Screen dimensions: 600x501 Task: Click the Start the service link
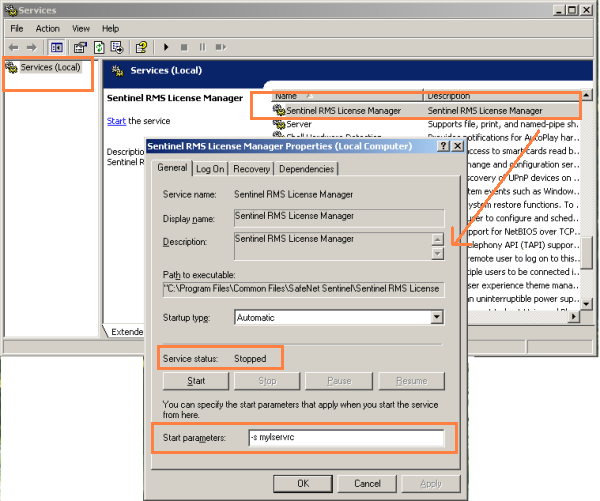click(x=116, y=121)
